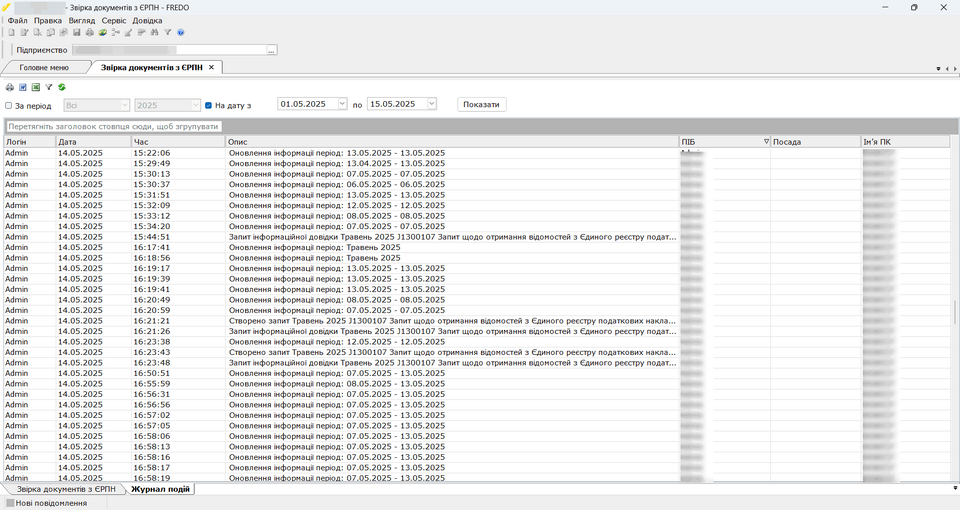Screen dimensions: 960x510
Task: Open the end date 15.05.2025 dropdown
Action: point(432,104)
